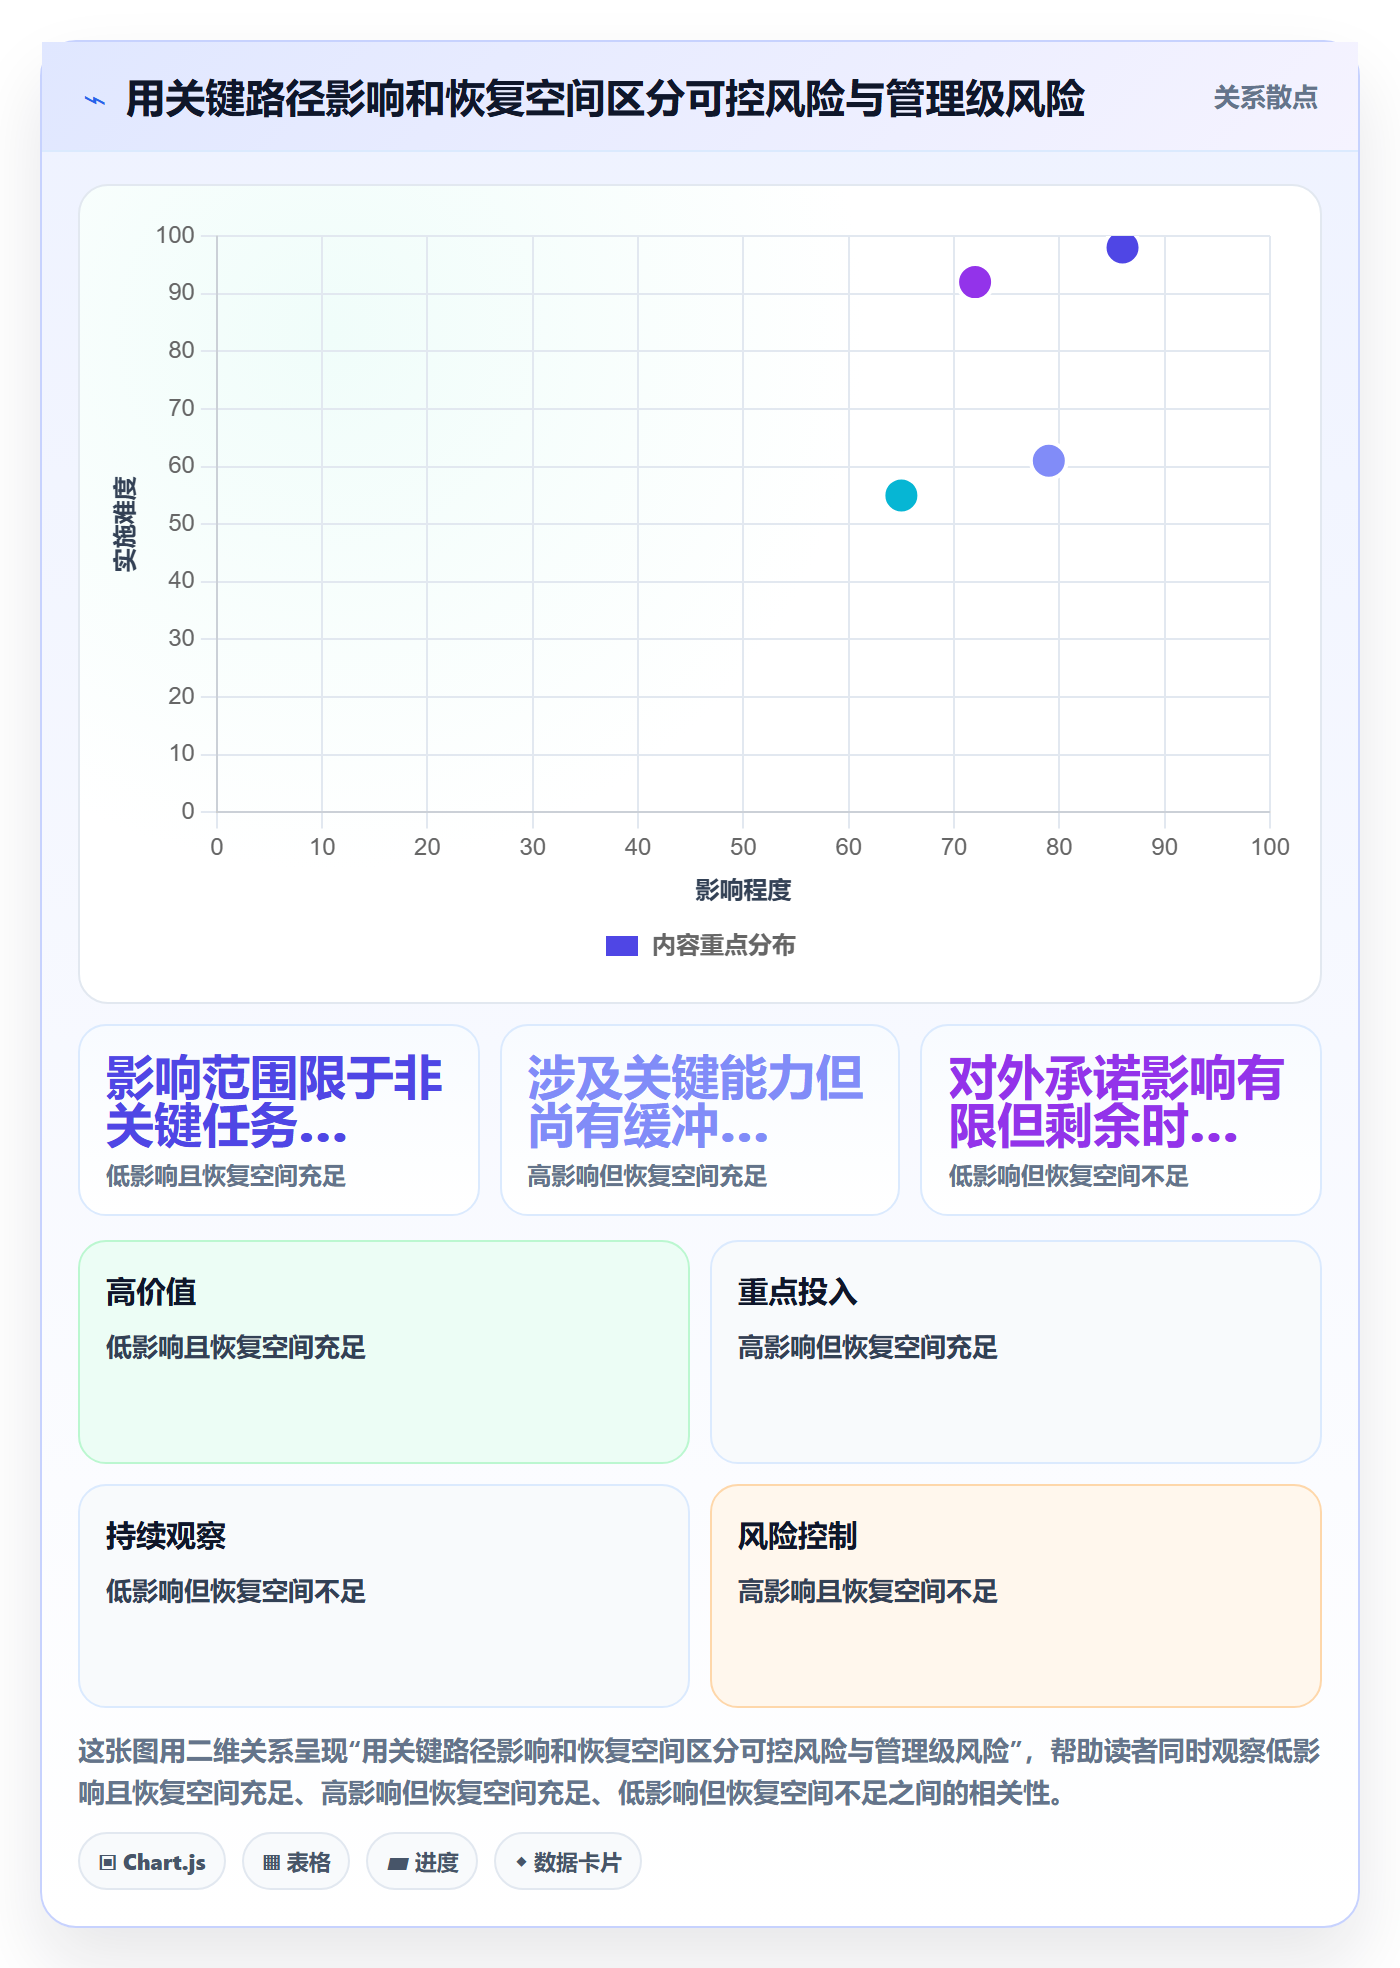This screenshot has width=1400, height=1968.
Task: Click the icon inside the Chart.js chip
Action: pos(108,1862)
